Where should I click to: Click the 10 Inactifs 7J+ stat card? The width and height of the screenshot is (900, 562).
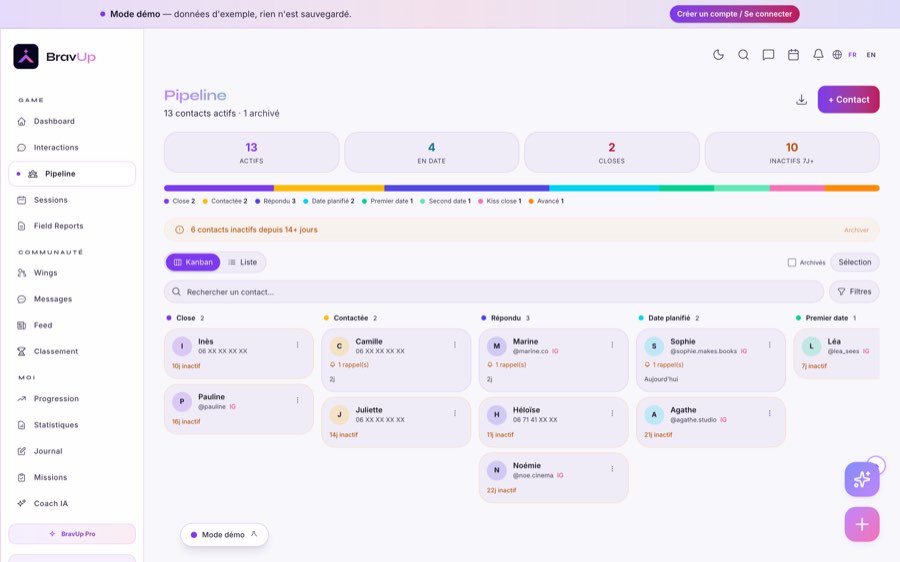(792, 153)
